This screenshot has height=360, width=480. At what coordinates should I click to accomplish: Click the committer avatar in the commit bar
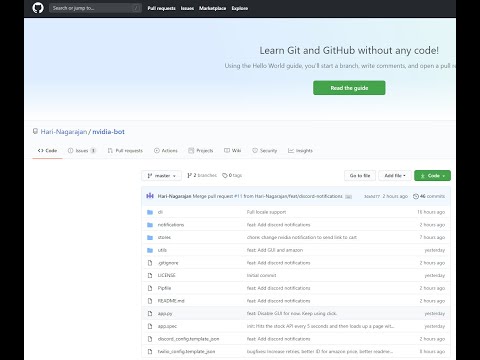coord(150,196)
